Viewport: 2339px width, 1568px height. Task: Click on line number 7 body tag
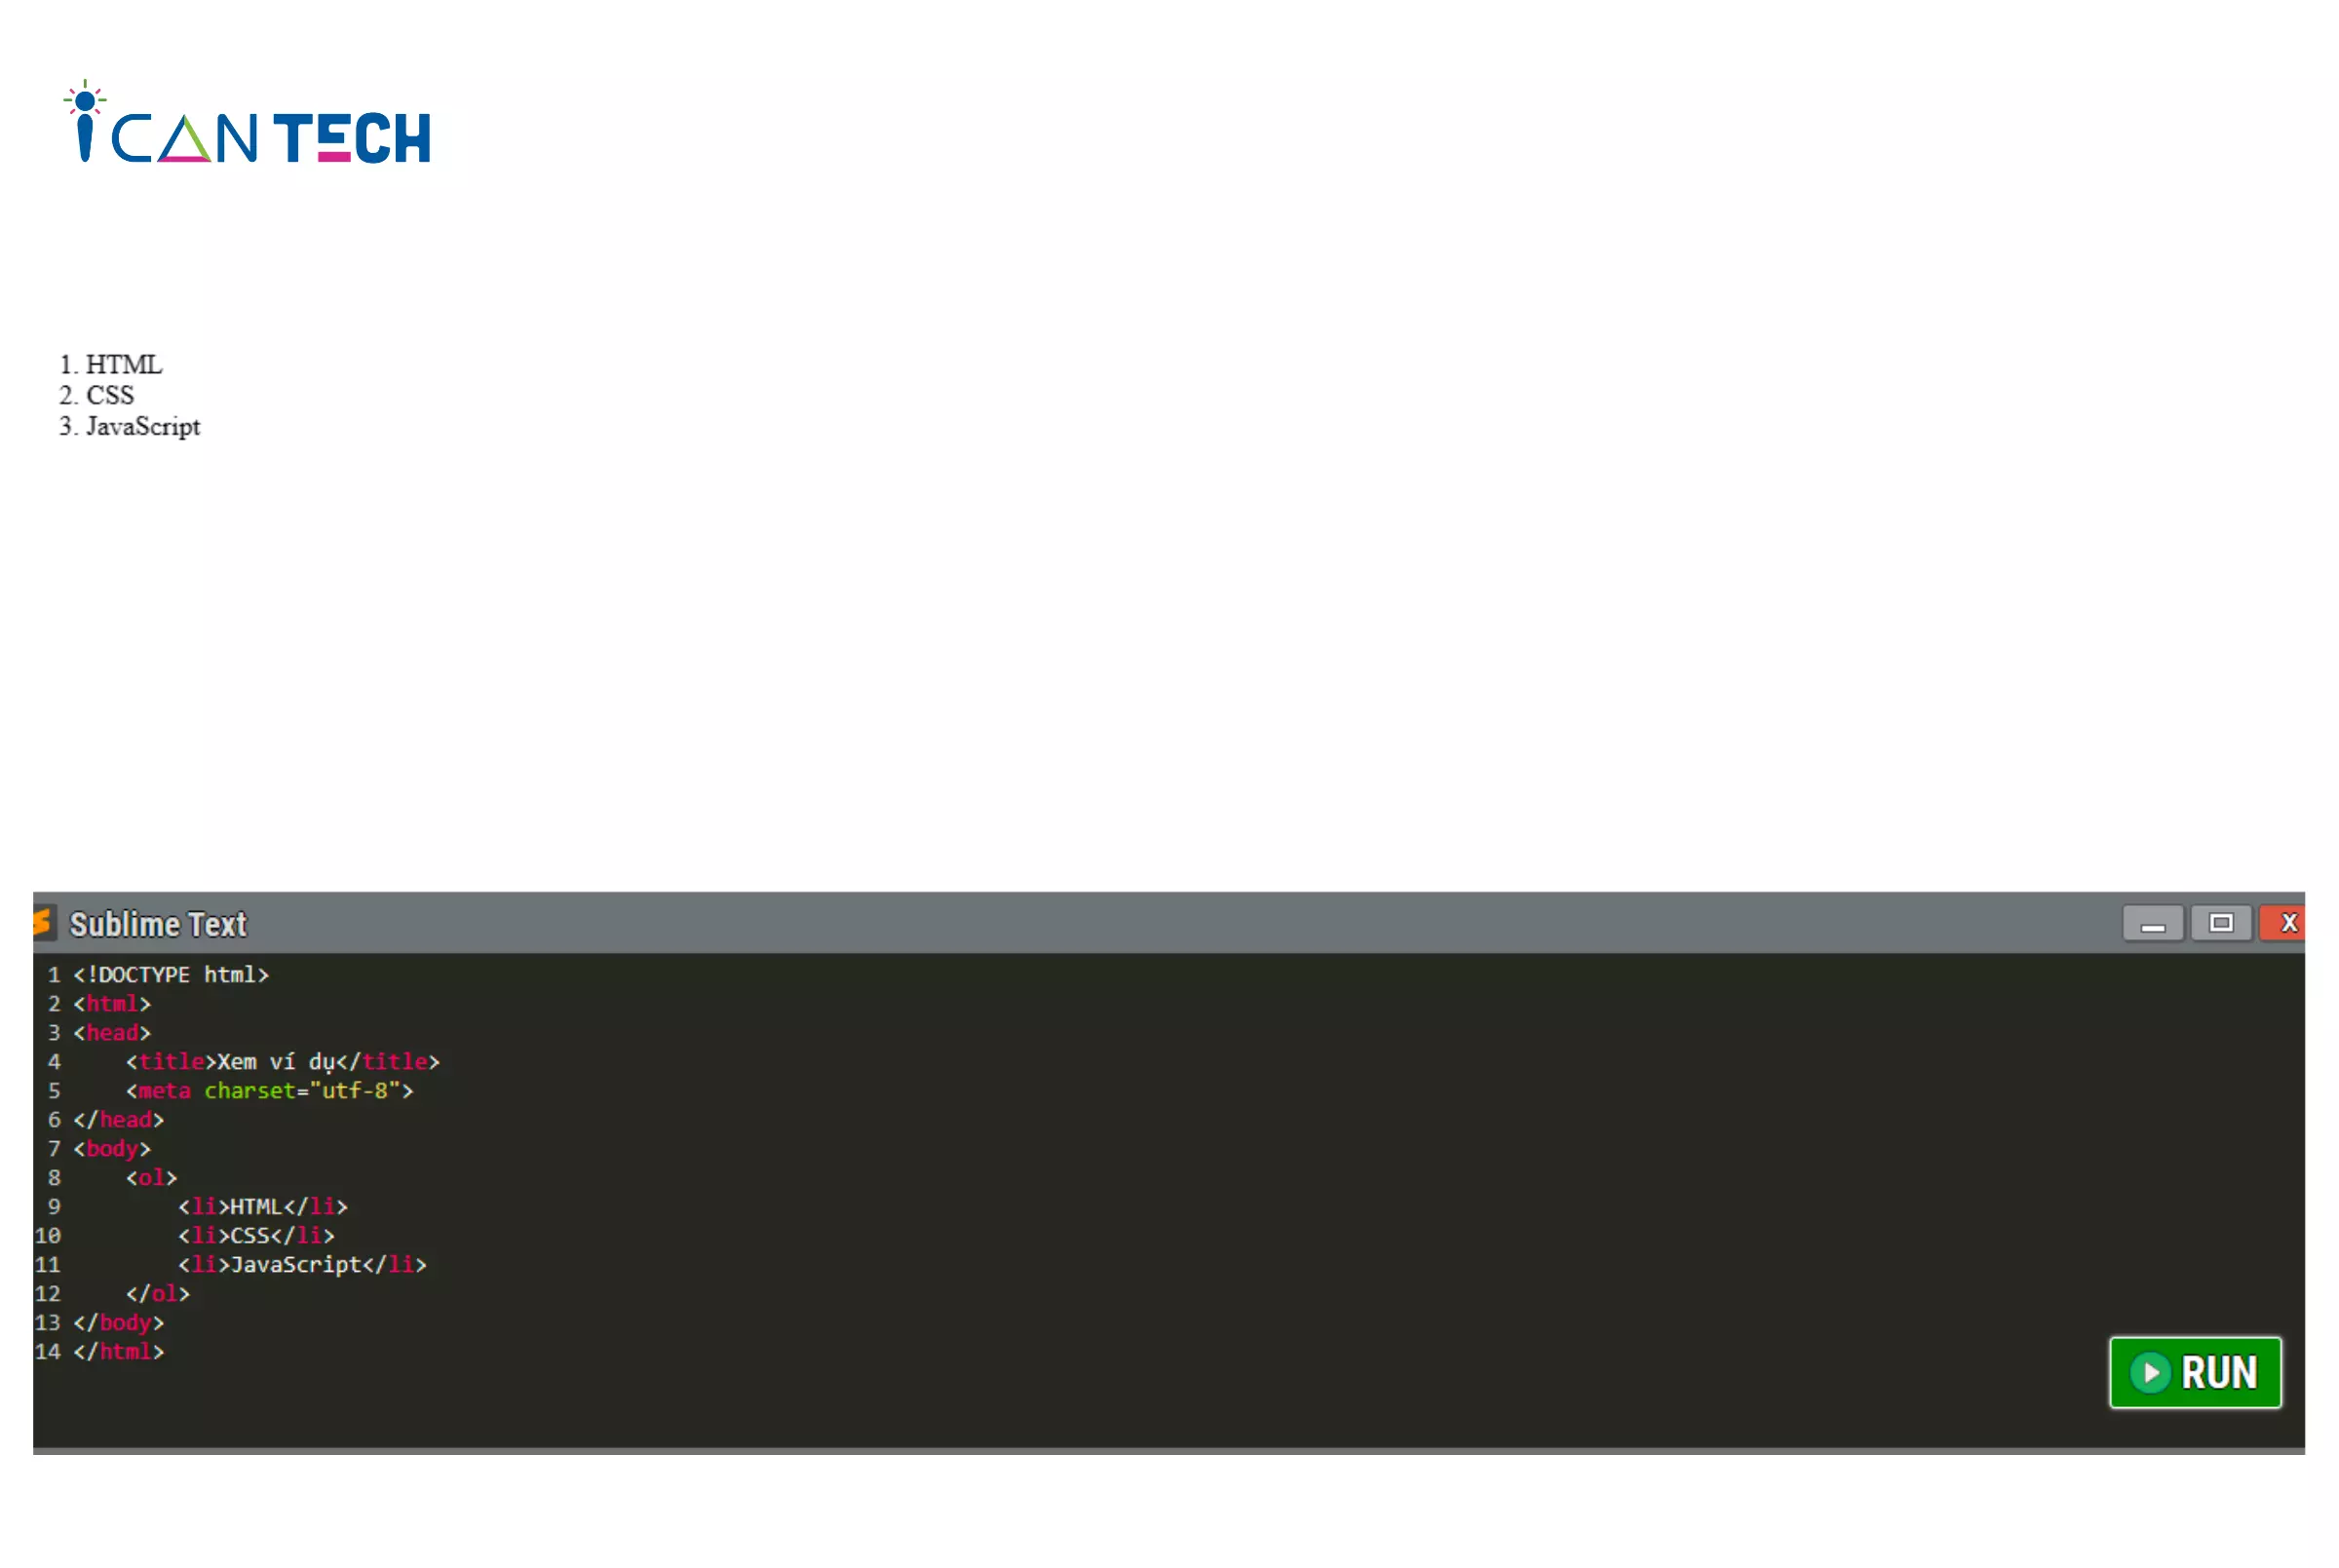[x=110, y=1148]
